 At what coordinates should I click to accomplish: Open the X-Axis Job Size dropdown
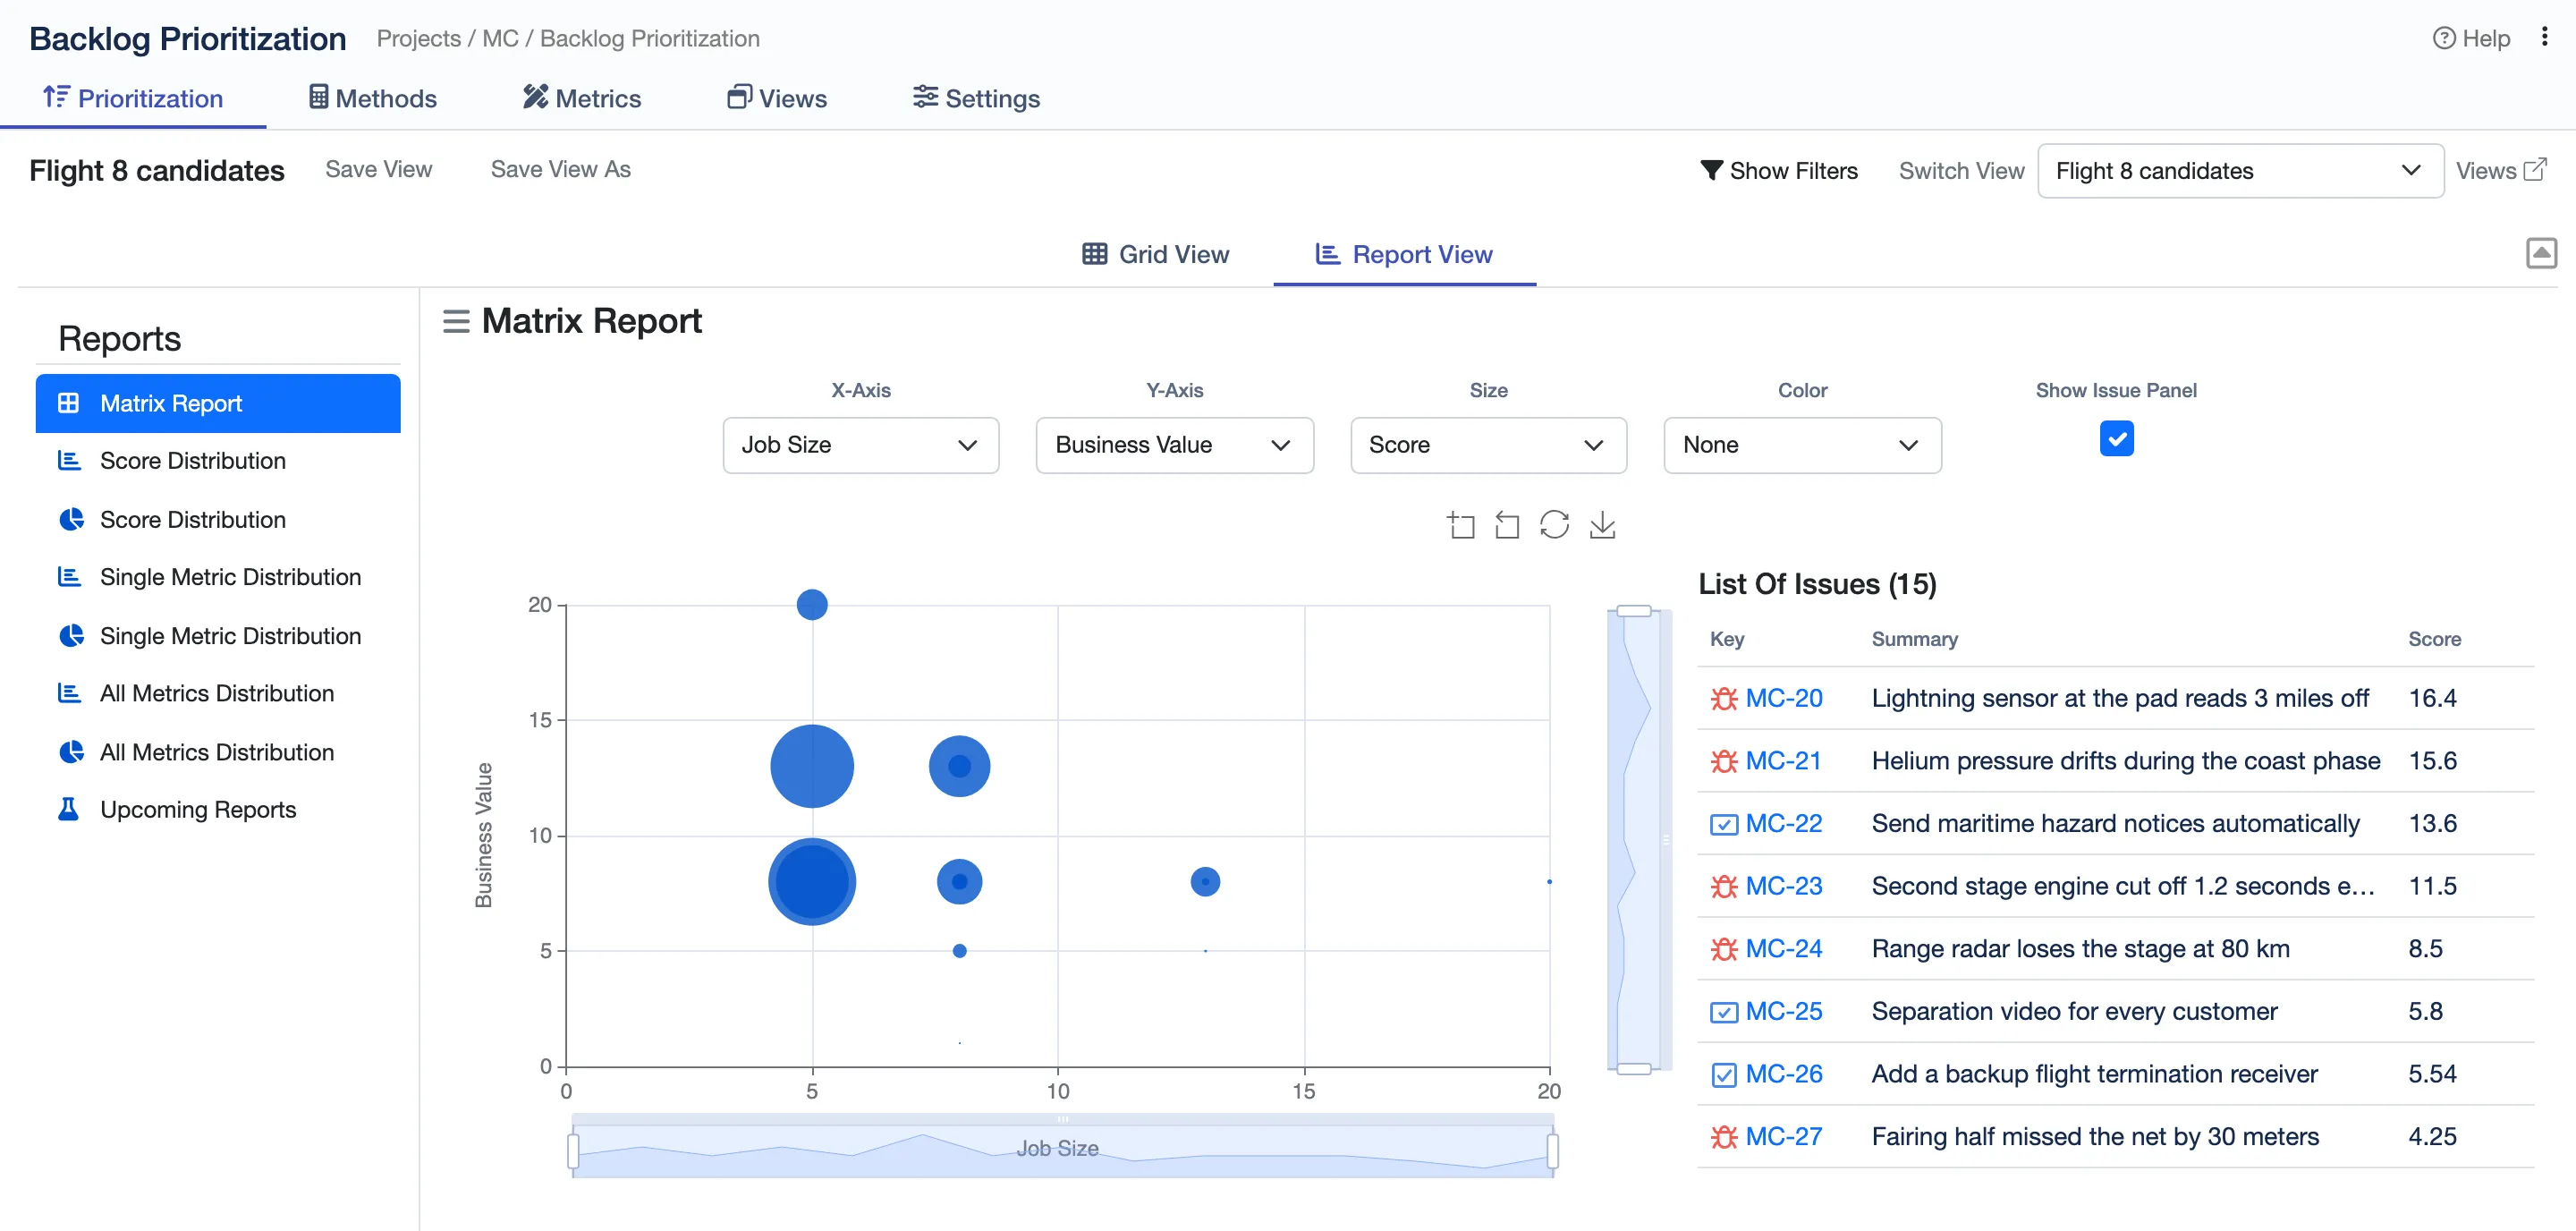tap(860, 445)
